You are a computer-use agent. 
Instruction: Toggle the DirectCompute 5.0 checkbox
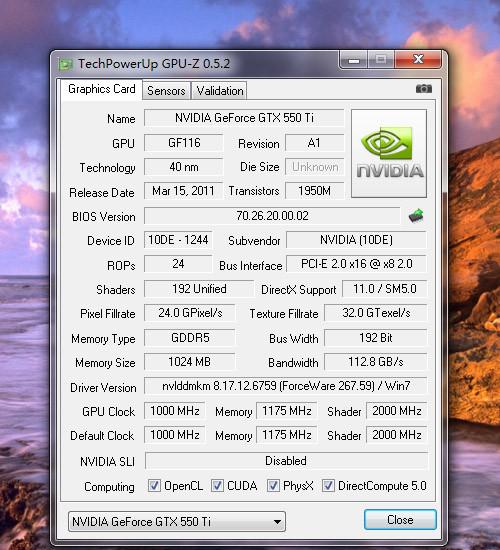click(328, 486)
